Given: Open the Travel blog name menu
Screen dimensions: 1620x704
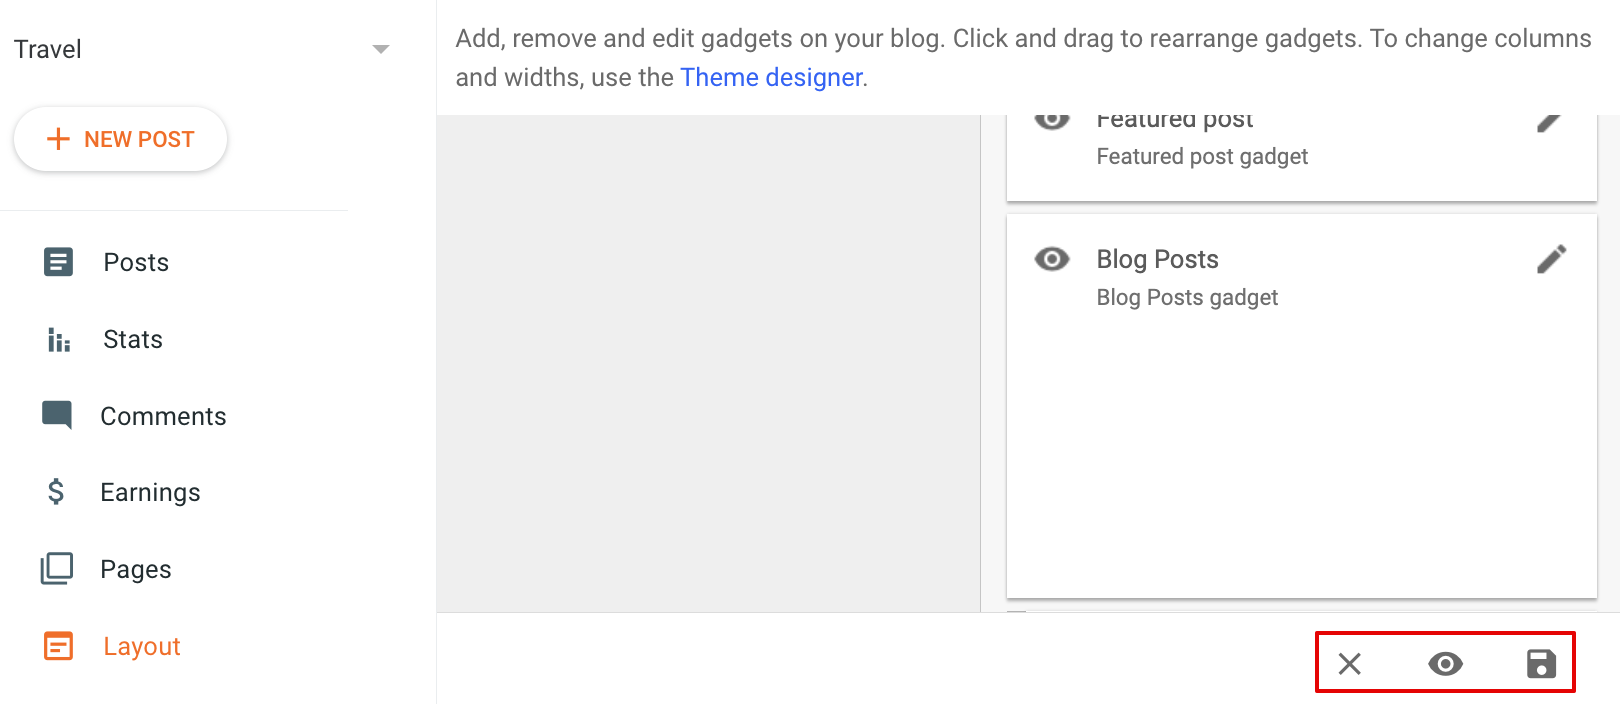Looking at the screenshot, I should [48, 49].
